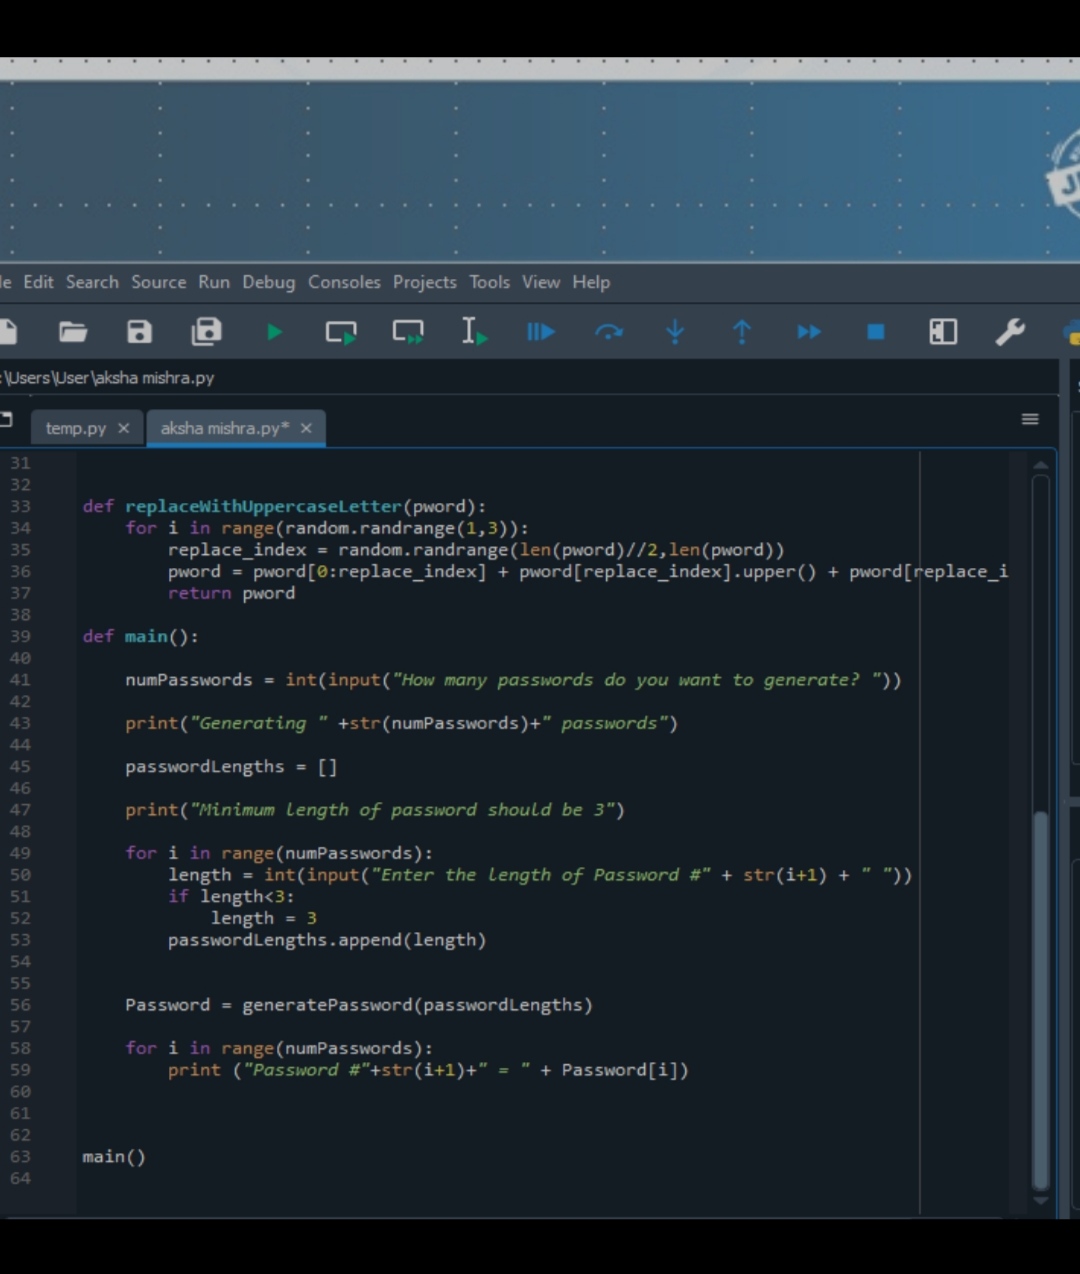Open the Help menu
This screenshot has width=1080, height=1274.
pyautogui.click(x=591, y=283)
